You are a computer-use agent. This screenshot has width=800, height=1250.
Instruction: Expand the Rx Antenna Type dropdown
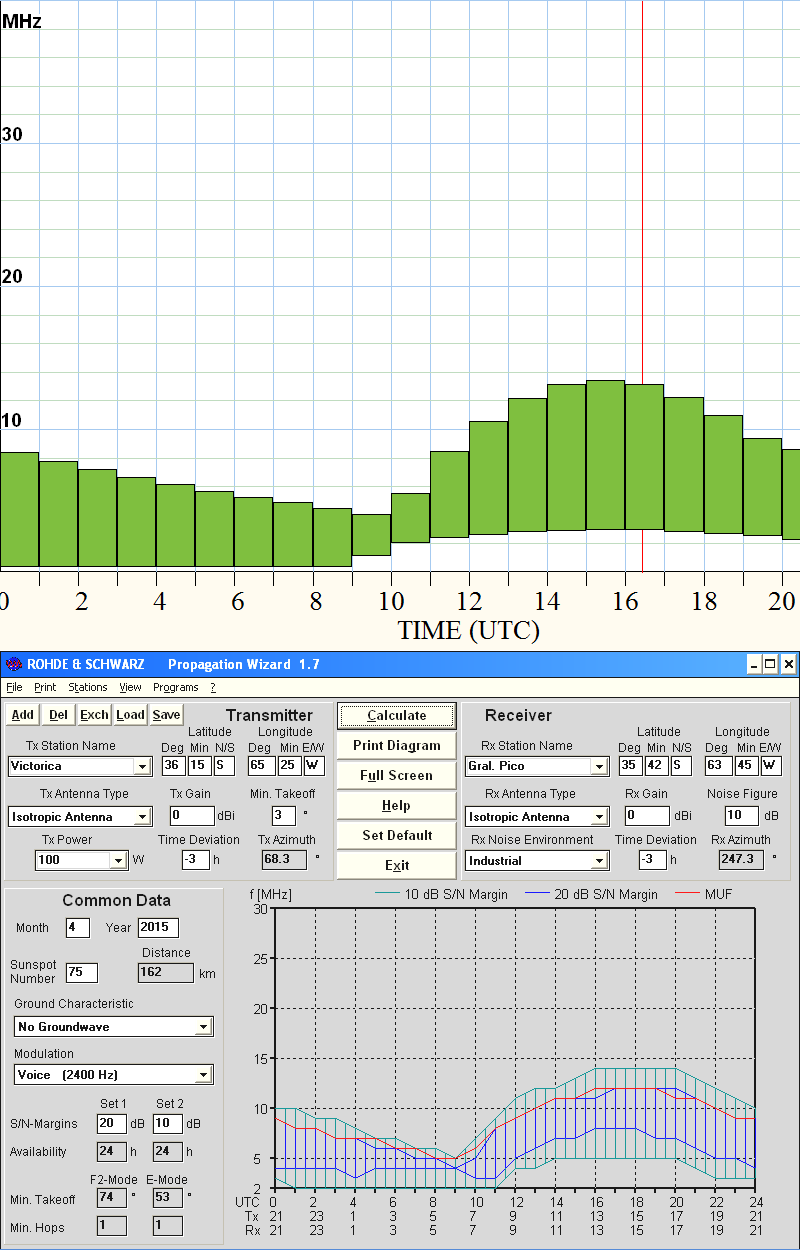599,817
